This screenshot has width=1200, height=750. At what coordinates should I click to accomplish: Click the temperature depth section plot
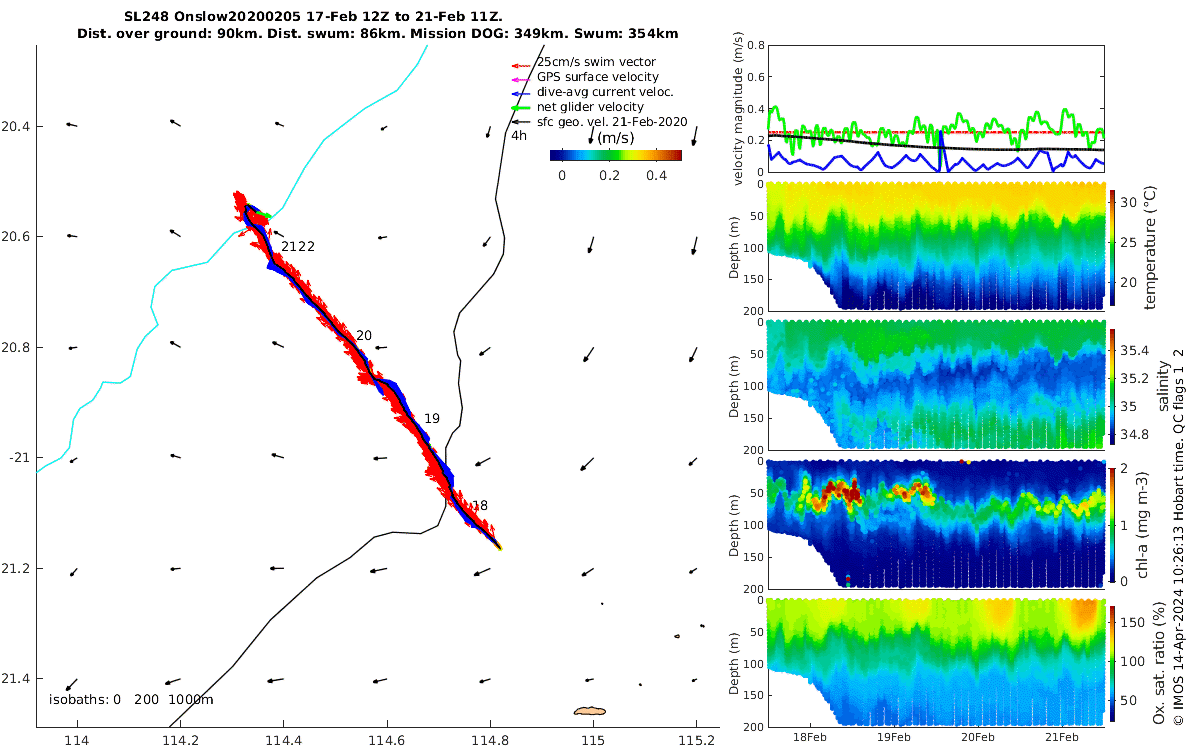[x=935, y=246]
